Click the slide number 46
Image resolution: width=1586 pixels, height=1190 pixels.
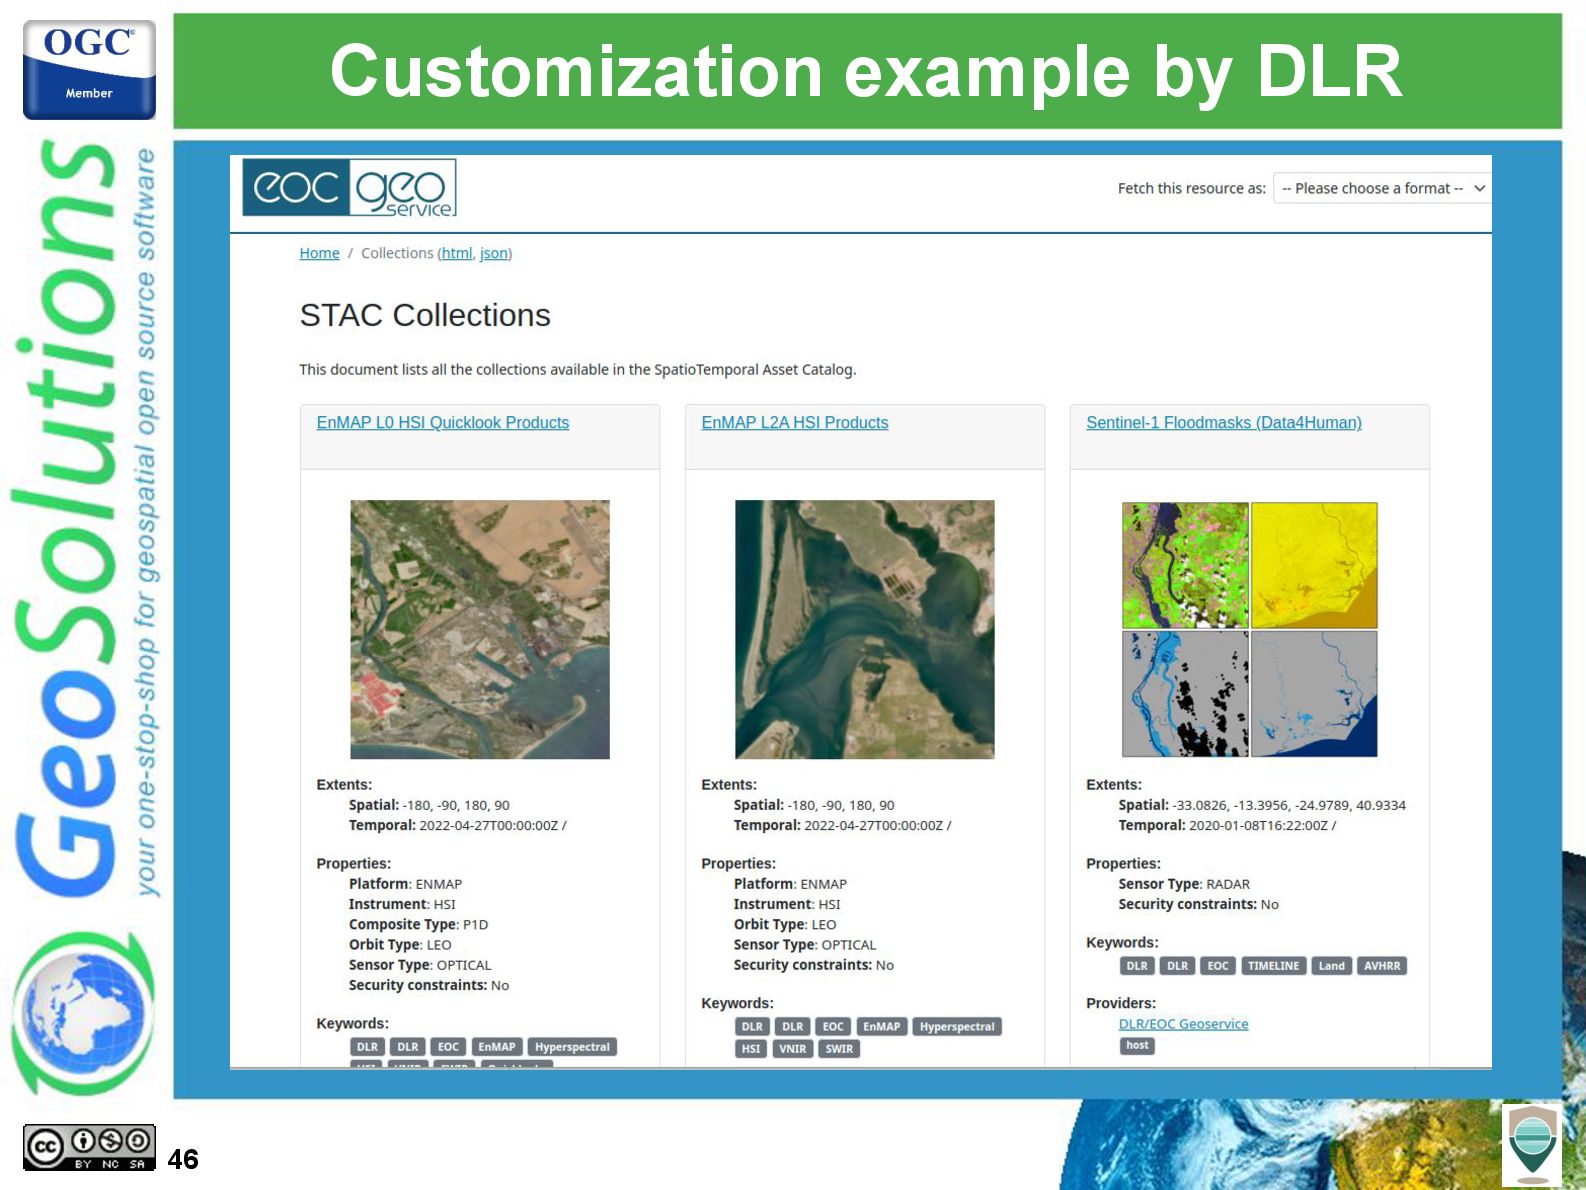coord(183,1159)
